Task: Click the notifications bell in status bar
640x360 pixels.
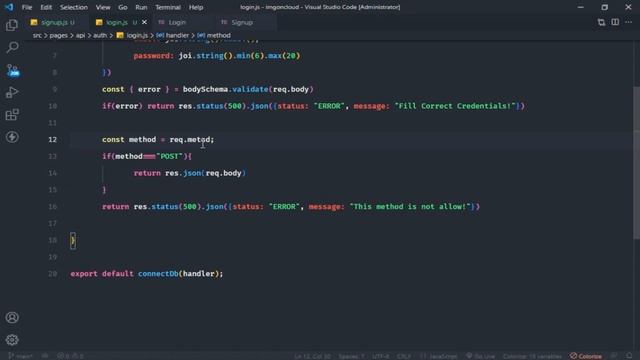Action: coord(629,356)
